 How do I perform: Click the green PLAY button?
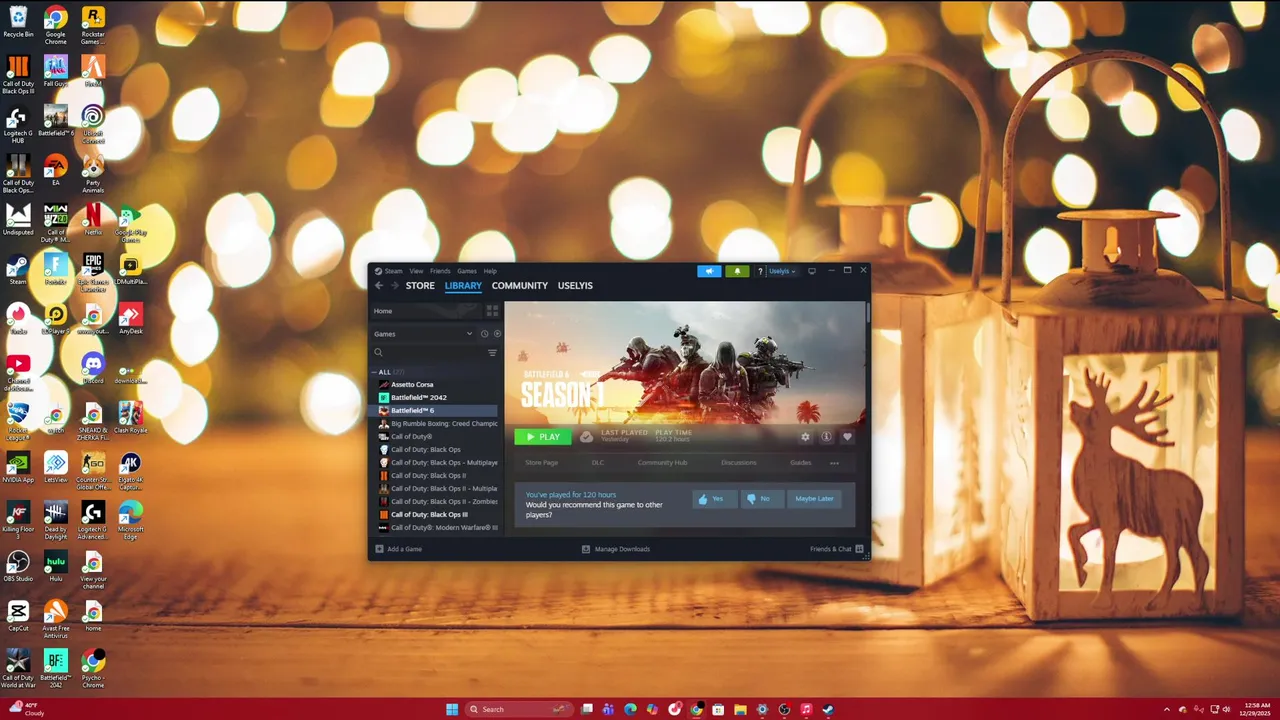pos(543,437)
